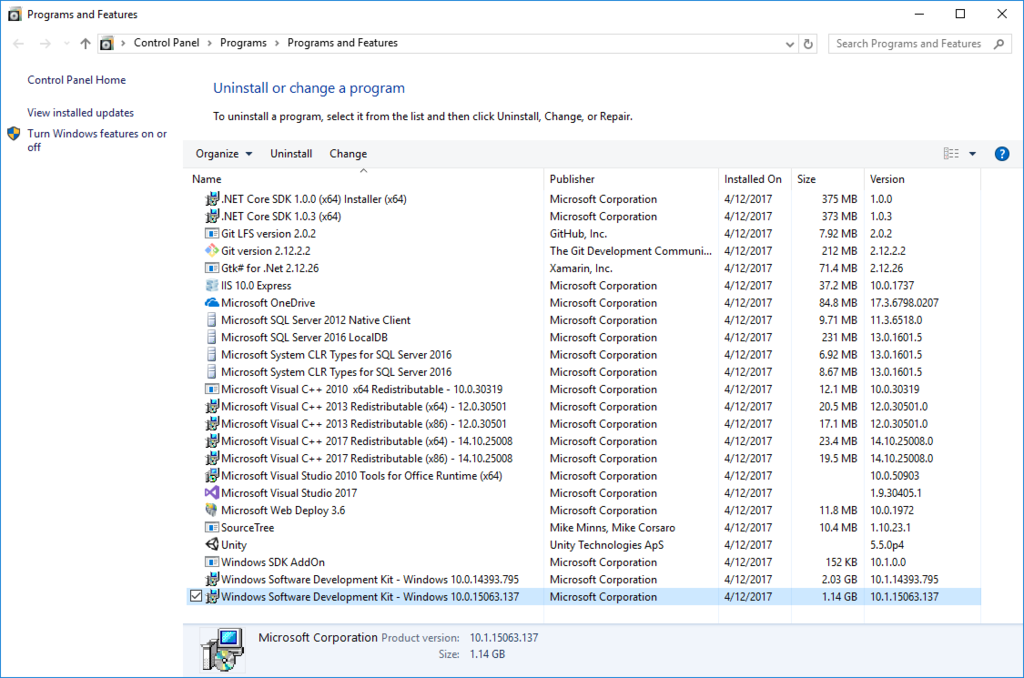Click the Unity Technologies ApS publisher cell
Viewport: 1024px width, 678px height.
point(606,545)
